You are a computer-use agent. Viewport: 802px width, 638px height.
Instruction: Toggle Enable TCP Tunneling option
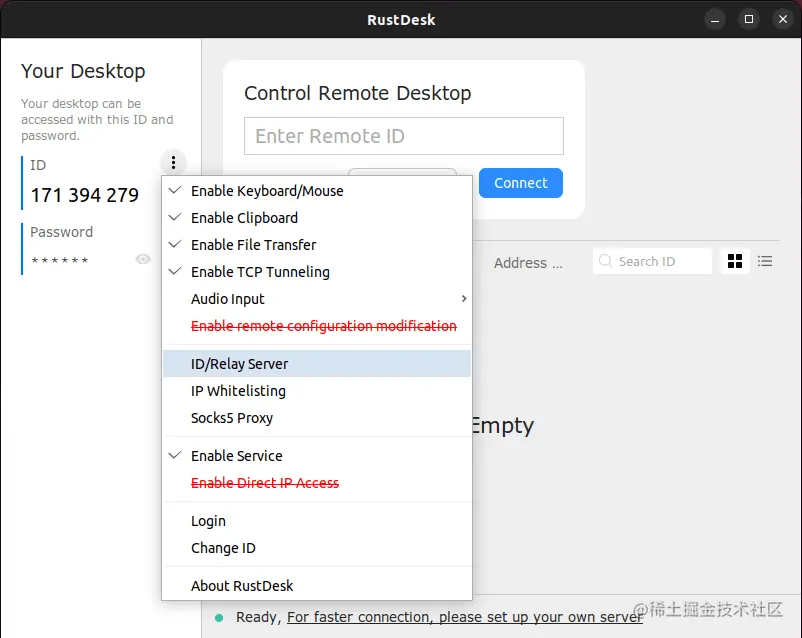[x=317, y=272]
